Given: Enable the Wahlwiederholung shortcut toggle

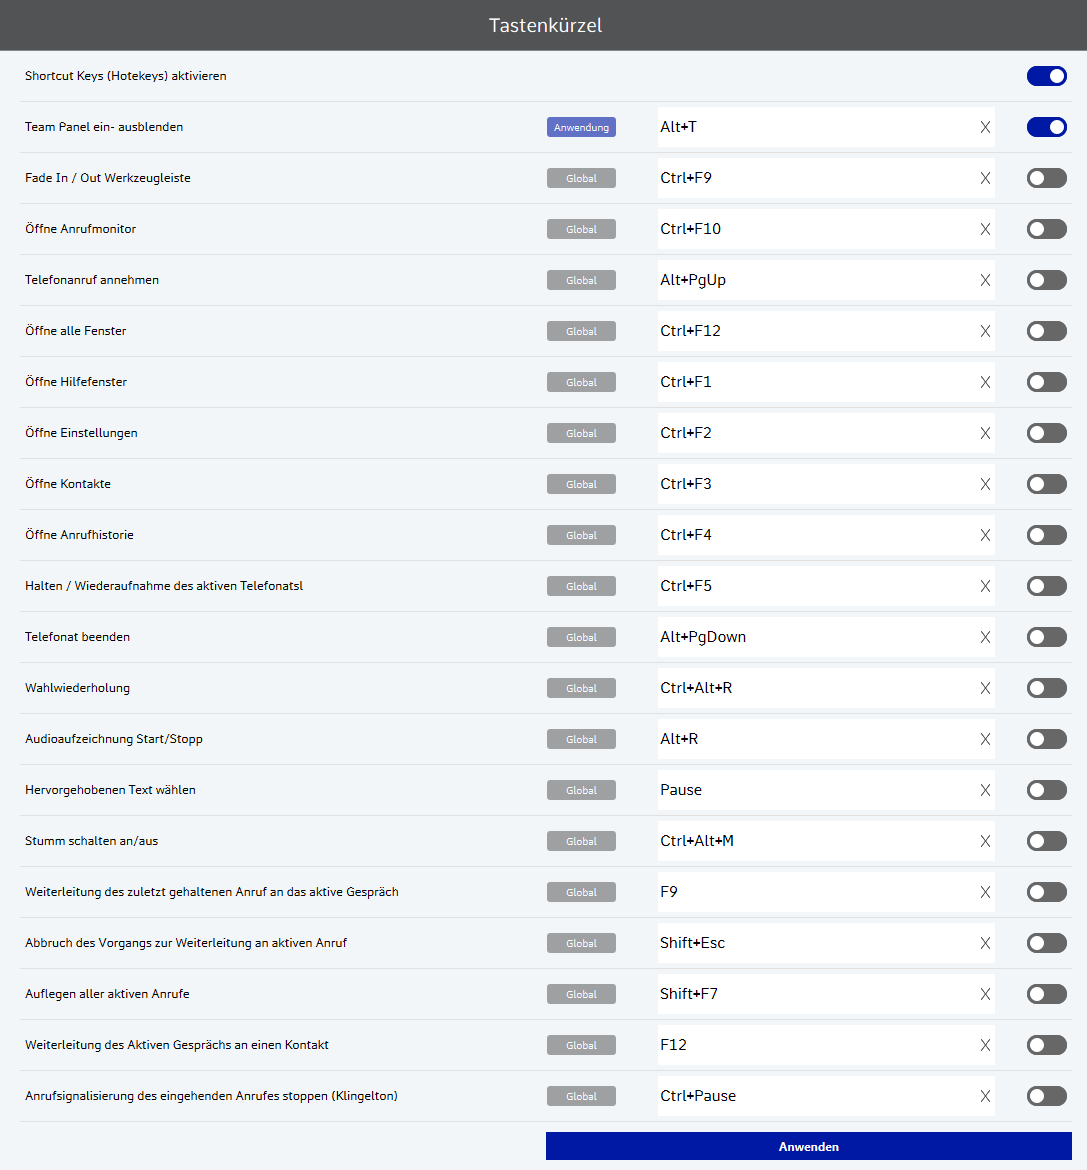Looking at the screenshot, I should tap(1046, 688).
